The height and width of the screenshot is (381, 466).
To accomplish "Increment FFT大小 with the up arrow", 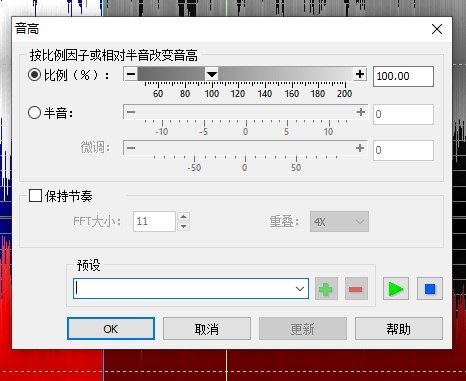I will point(184,216).
